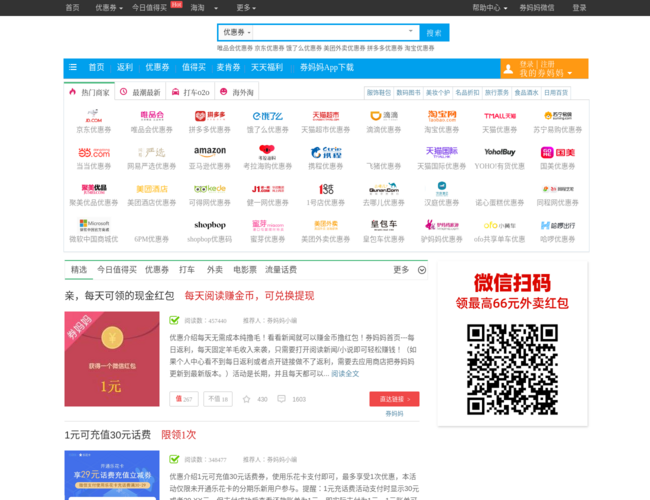Switch to the 打车o2o tab
The image size is (650, 500).
click(x=190, y=92)
